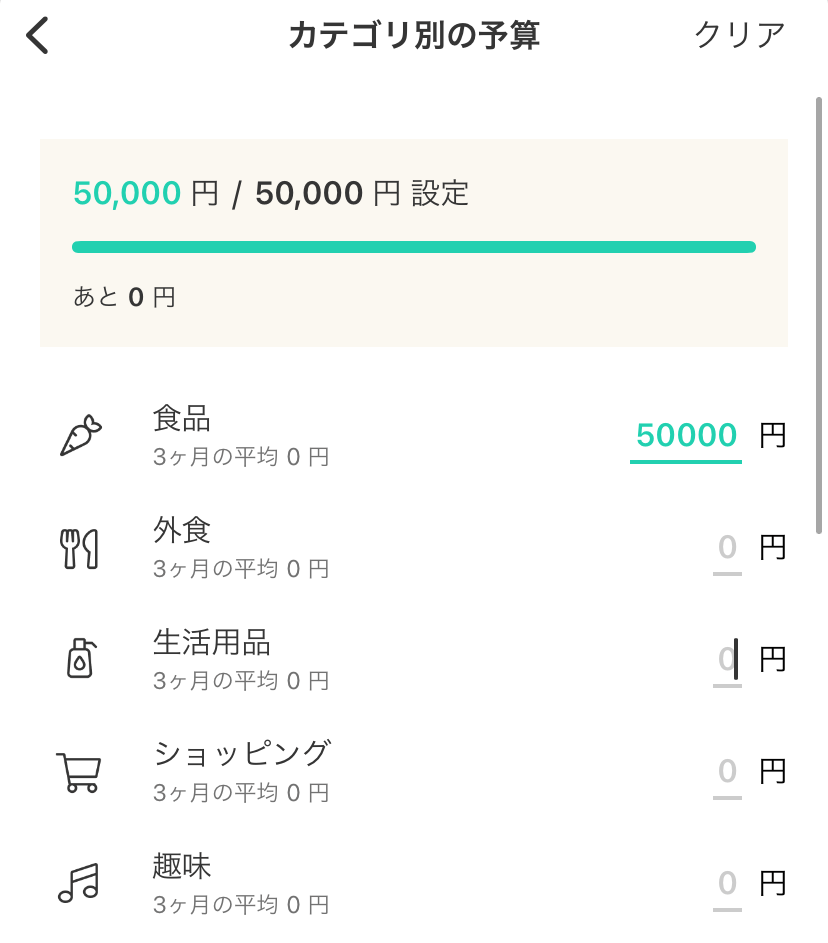Click the 生活用品 budget amount field
The image size is (828, 943).
click(727, 660)
